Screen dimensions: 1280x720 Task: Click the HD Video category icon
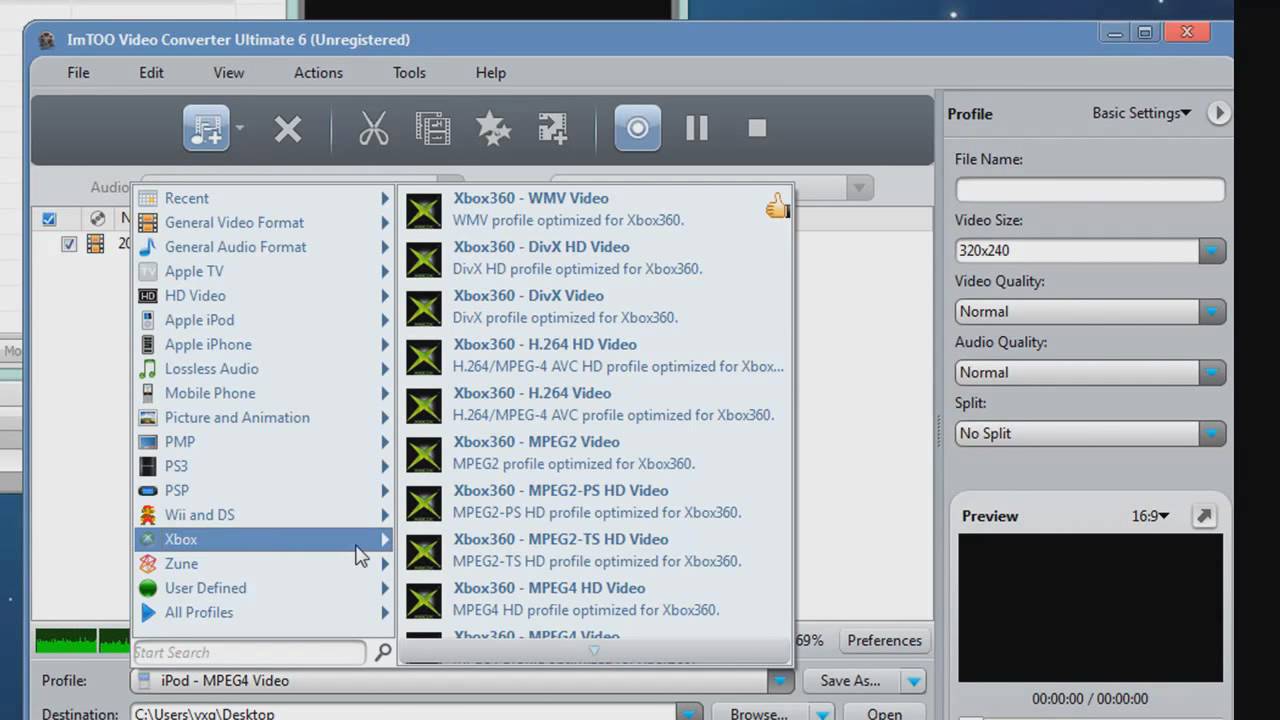(x=148, y=296)
